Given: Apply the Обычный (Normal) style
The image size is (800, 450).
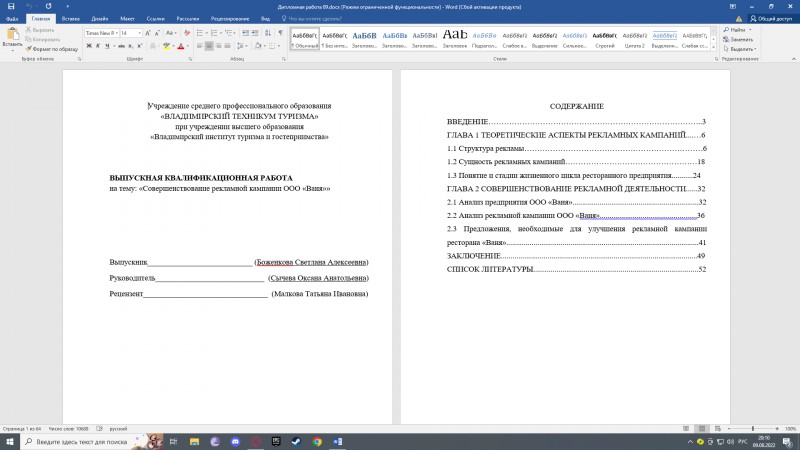Looking at the screenshot, I should [305, 39].
